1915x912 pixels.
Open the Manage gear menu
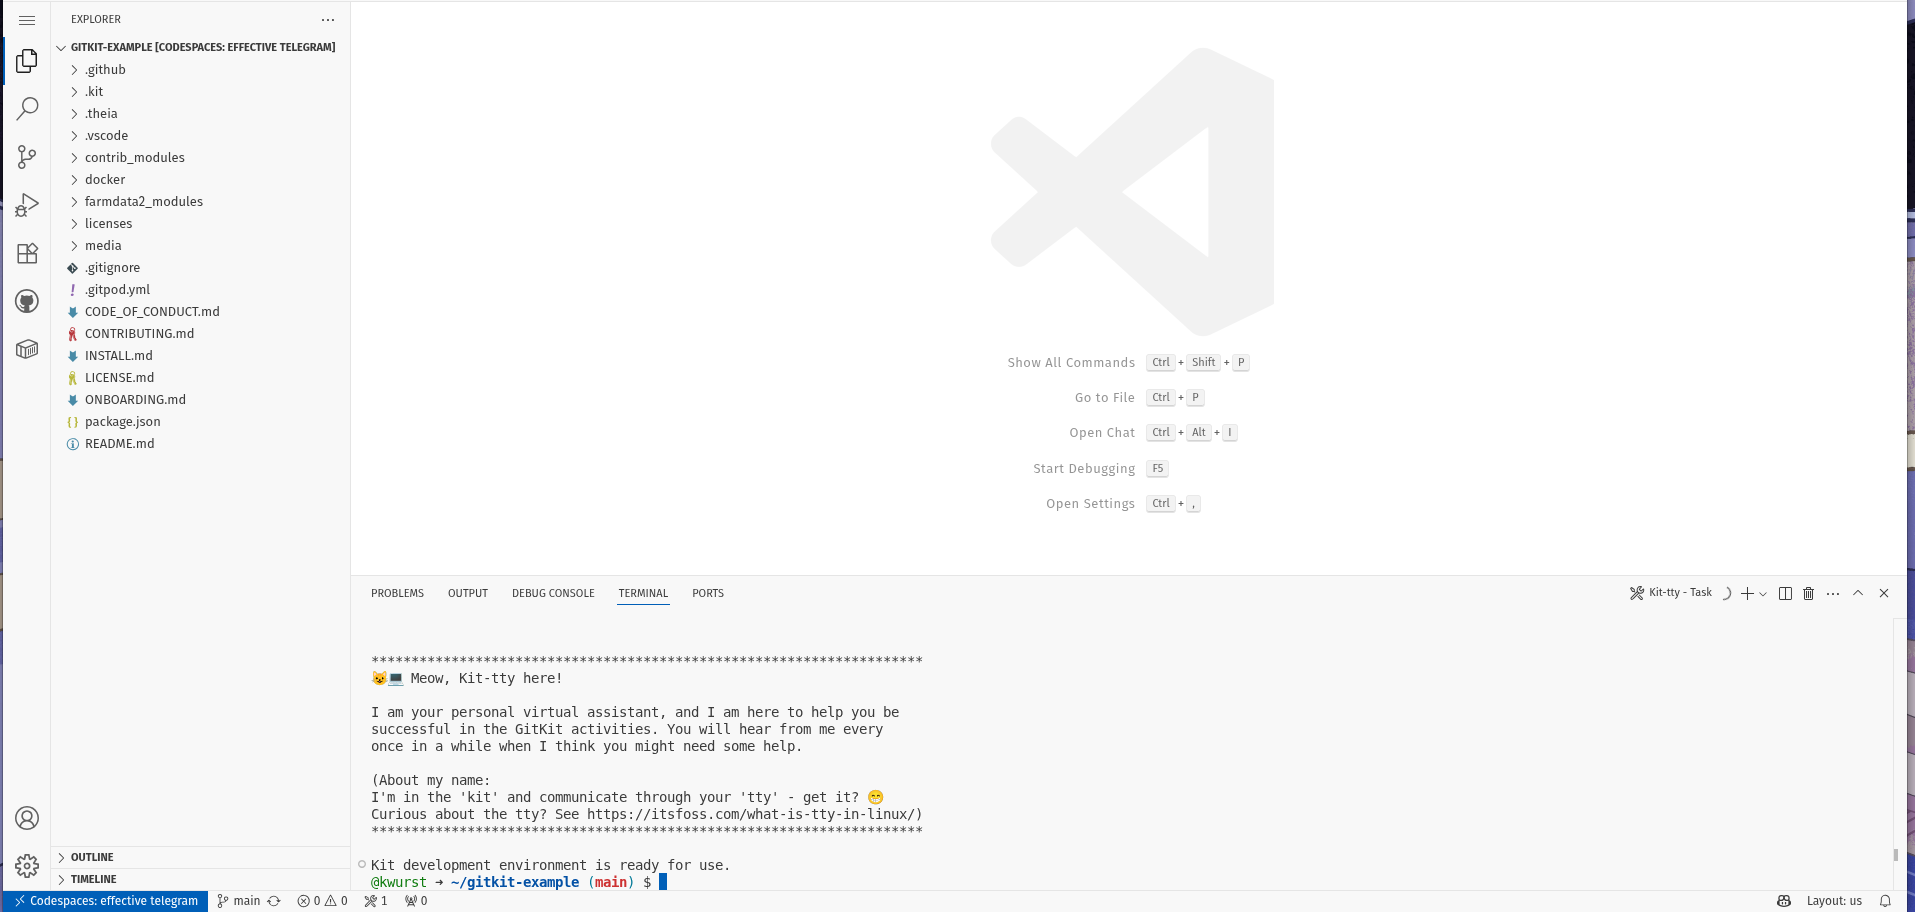27,865
